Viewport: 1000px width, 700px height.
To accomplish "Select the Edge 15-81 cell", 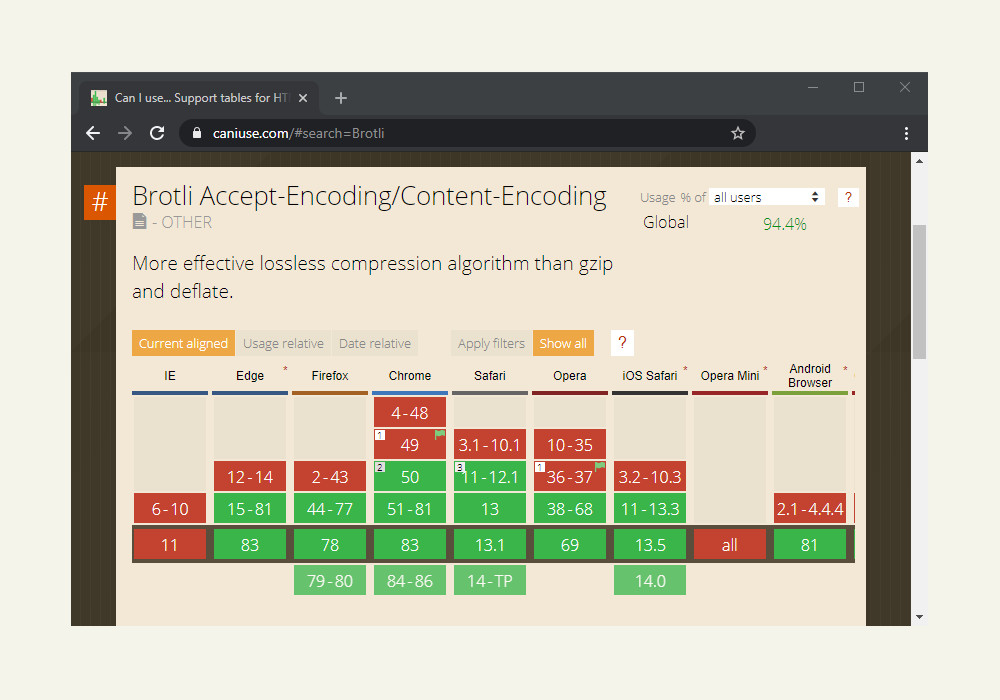I will pos(250,508).
